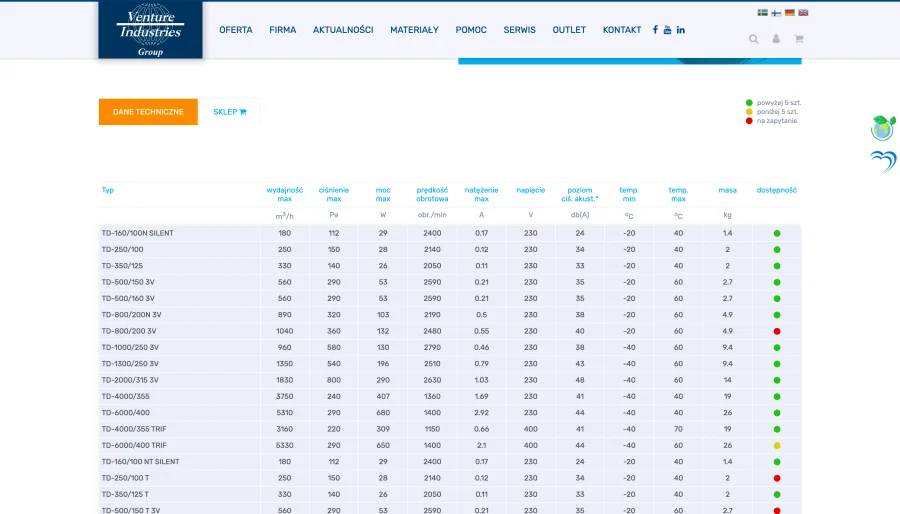This screenshot has width=900, height=514.
Task: Open the MATERIAŁY menu
Action: 414,30
